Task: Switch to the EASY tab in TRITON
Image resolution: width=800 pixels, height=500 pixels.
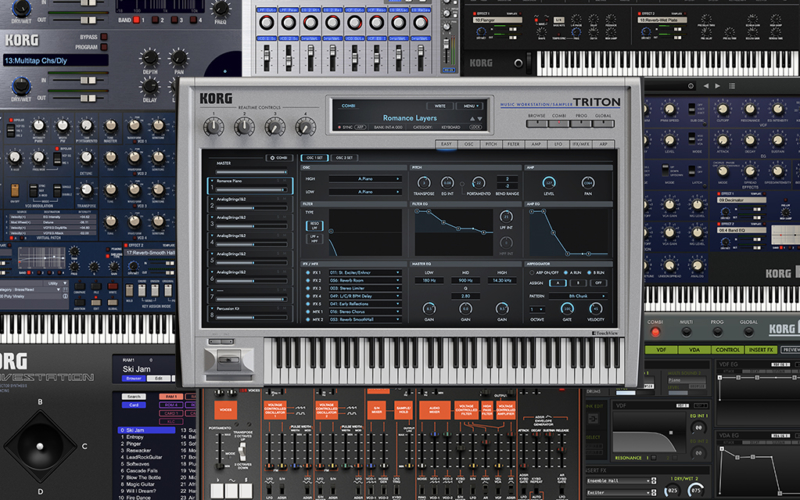Action: click(x=446, y=144)
